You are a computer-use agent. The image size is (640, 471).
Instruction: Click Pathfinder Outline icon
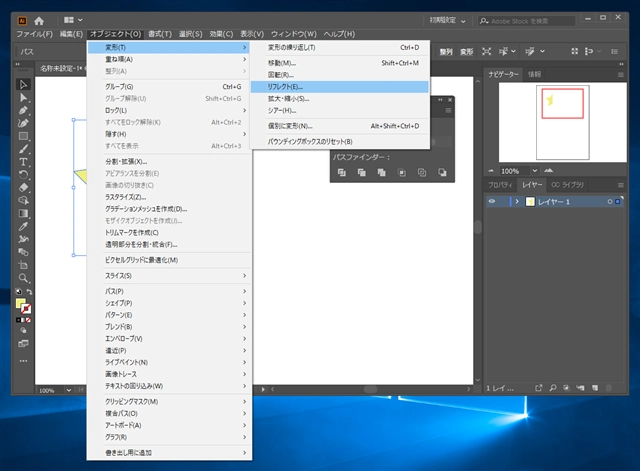(422, 173)
